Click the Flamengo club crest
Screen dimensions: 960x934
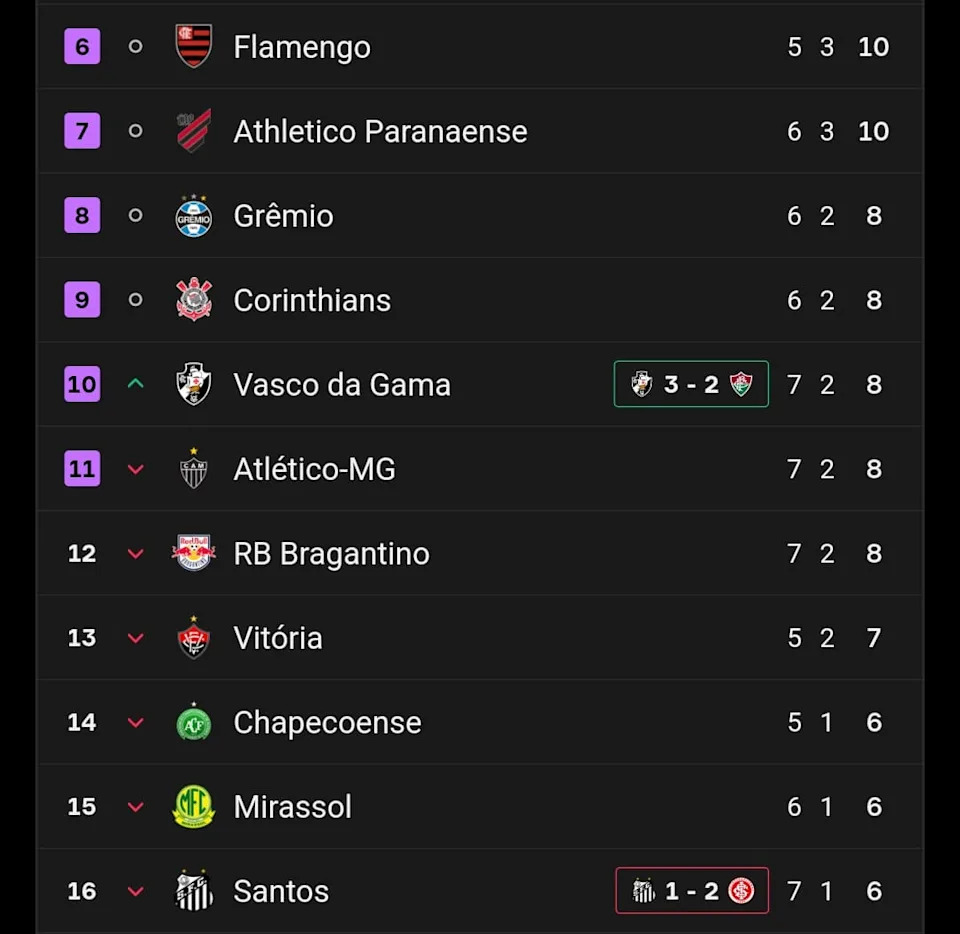pyautogui.click(x=193, y=47)
